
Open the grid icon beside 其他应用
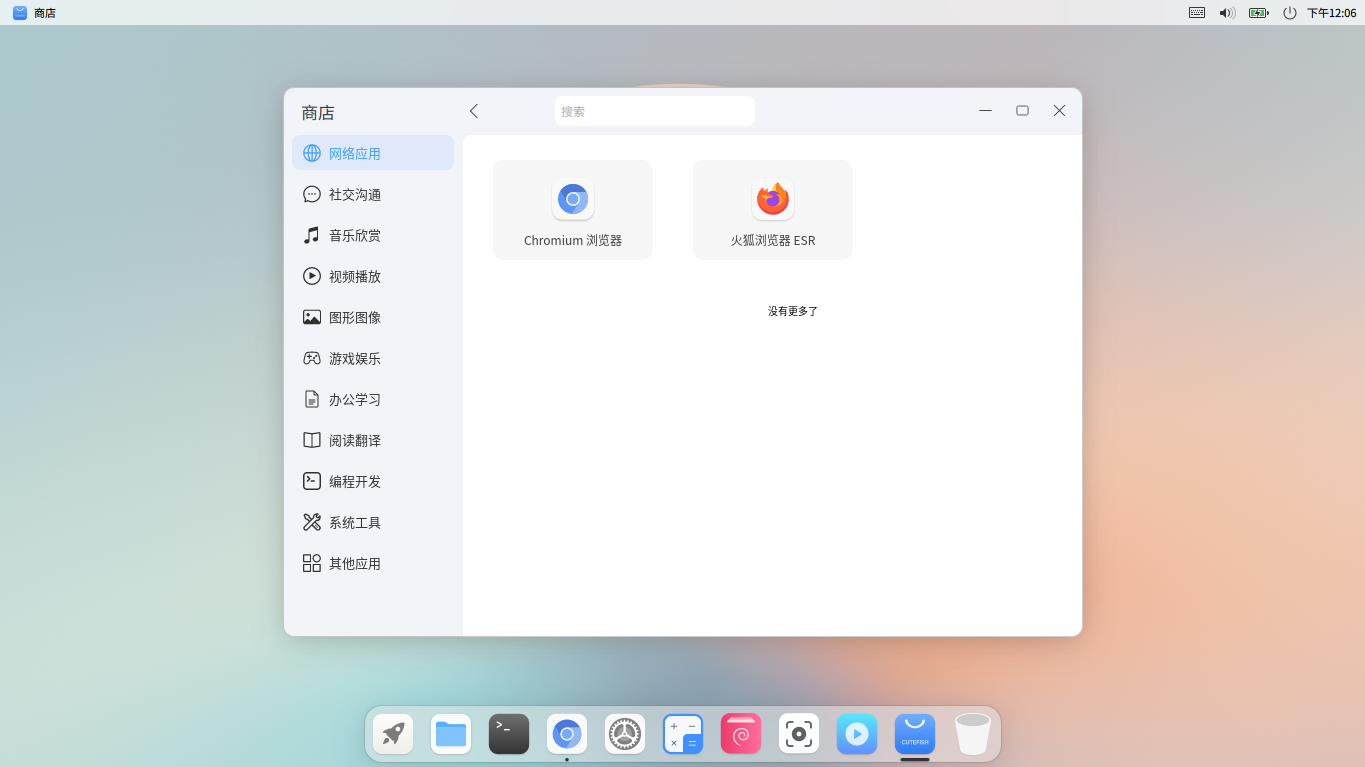point(311,563)
